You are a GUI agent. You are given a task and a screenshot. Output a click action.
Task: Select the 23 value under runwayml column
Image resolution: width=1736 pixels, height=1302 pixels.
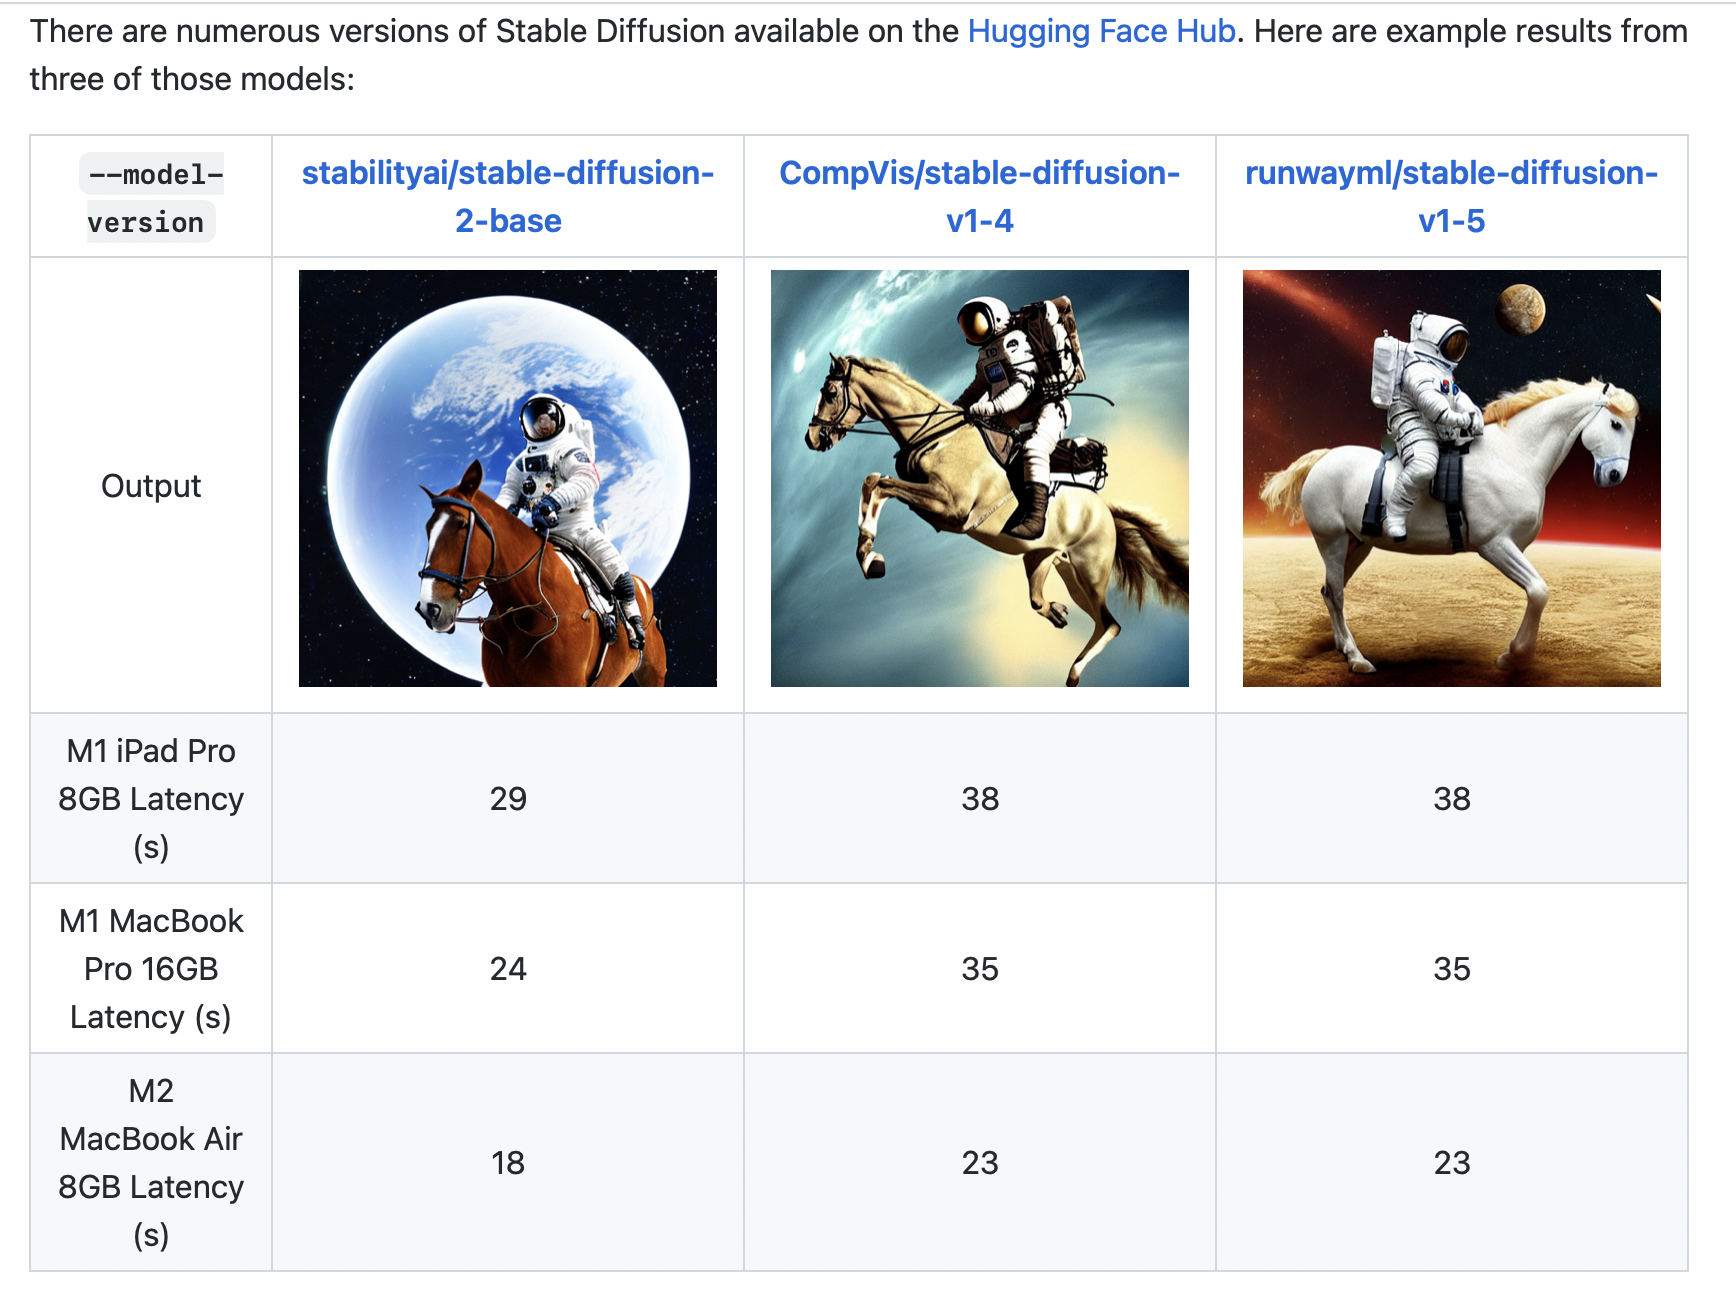(x=1452, y=1162)
